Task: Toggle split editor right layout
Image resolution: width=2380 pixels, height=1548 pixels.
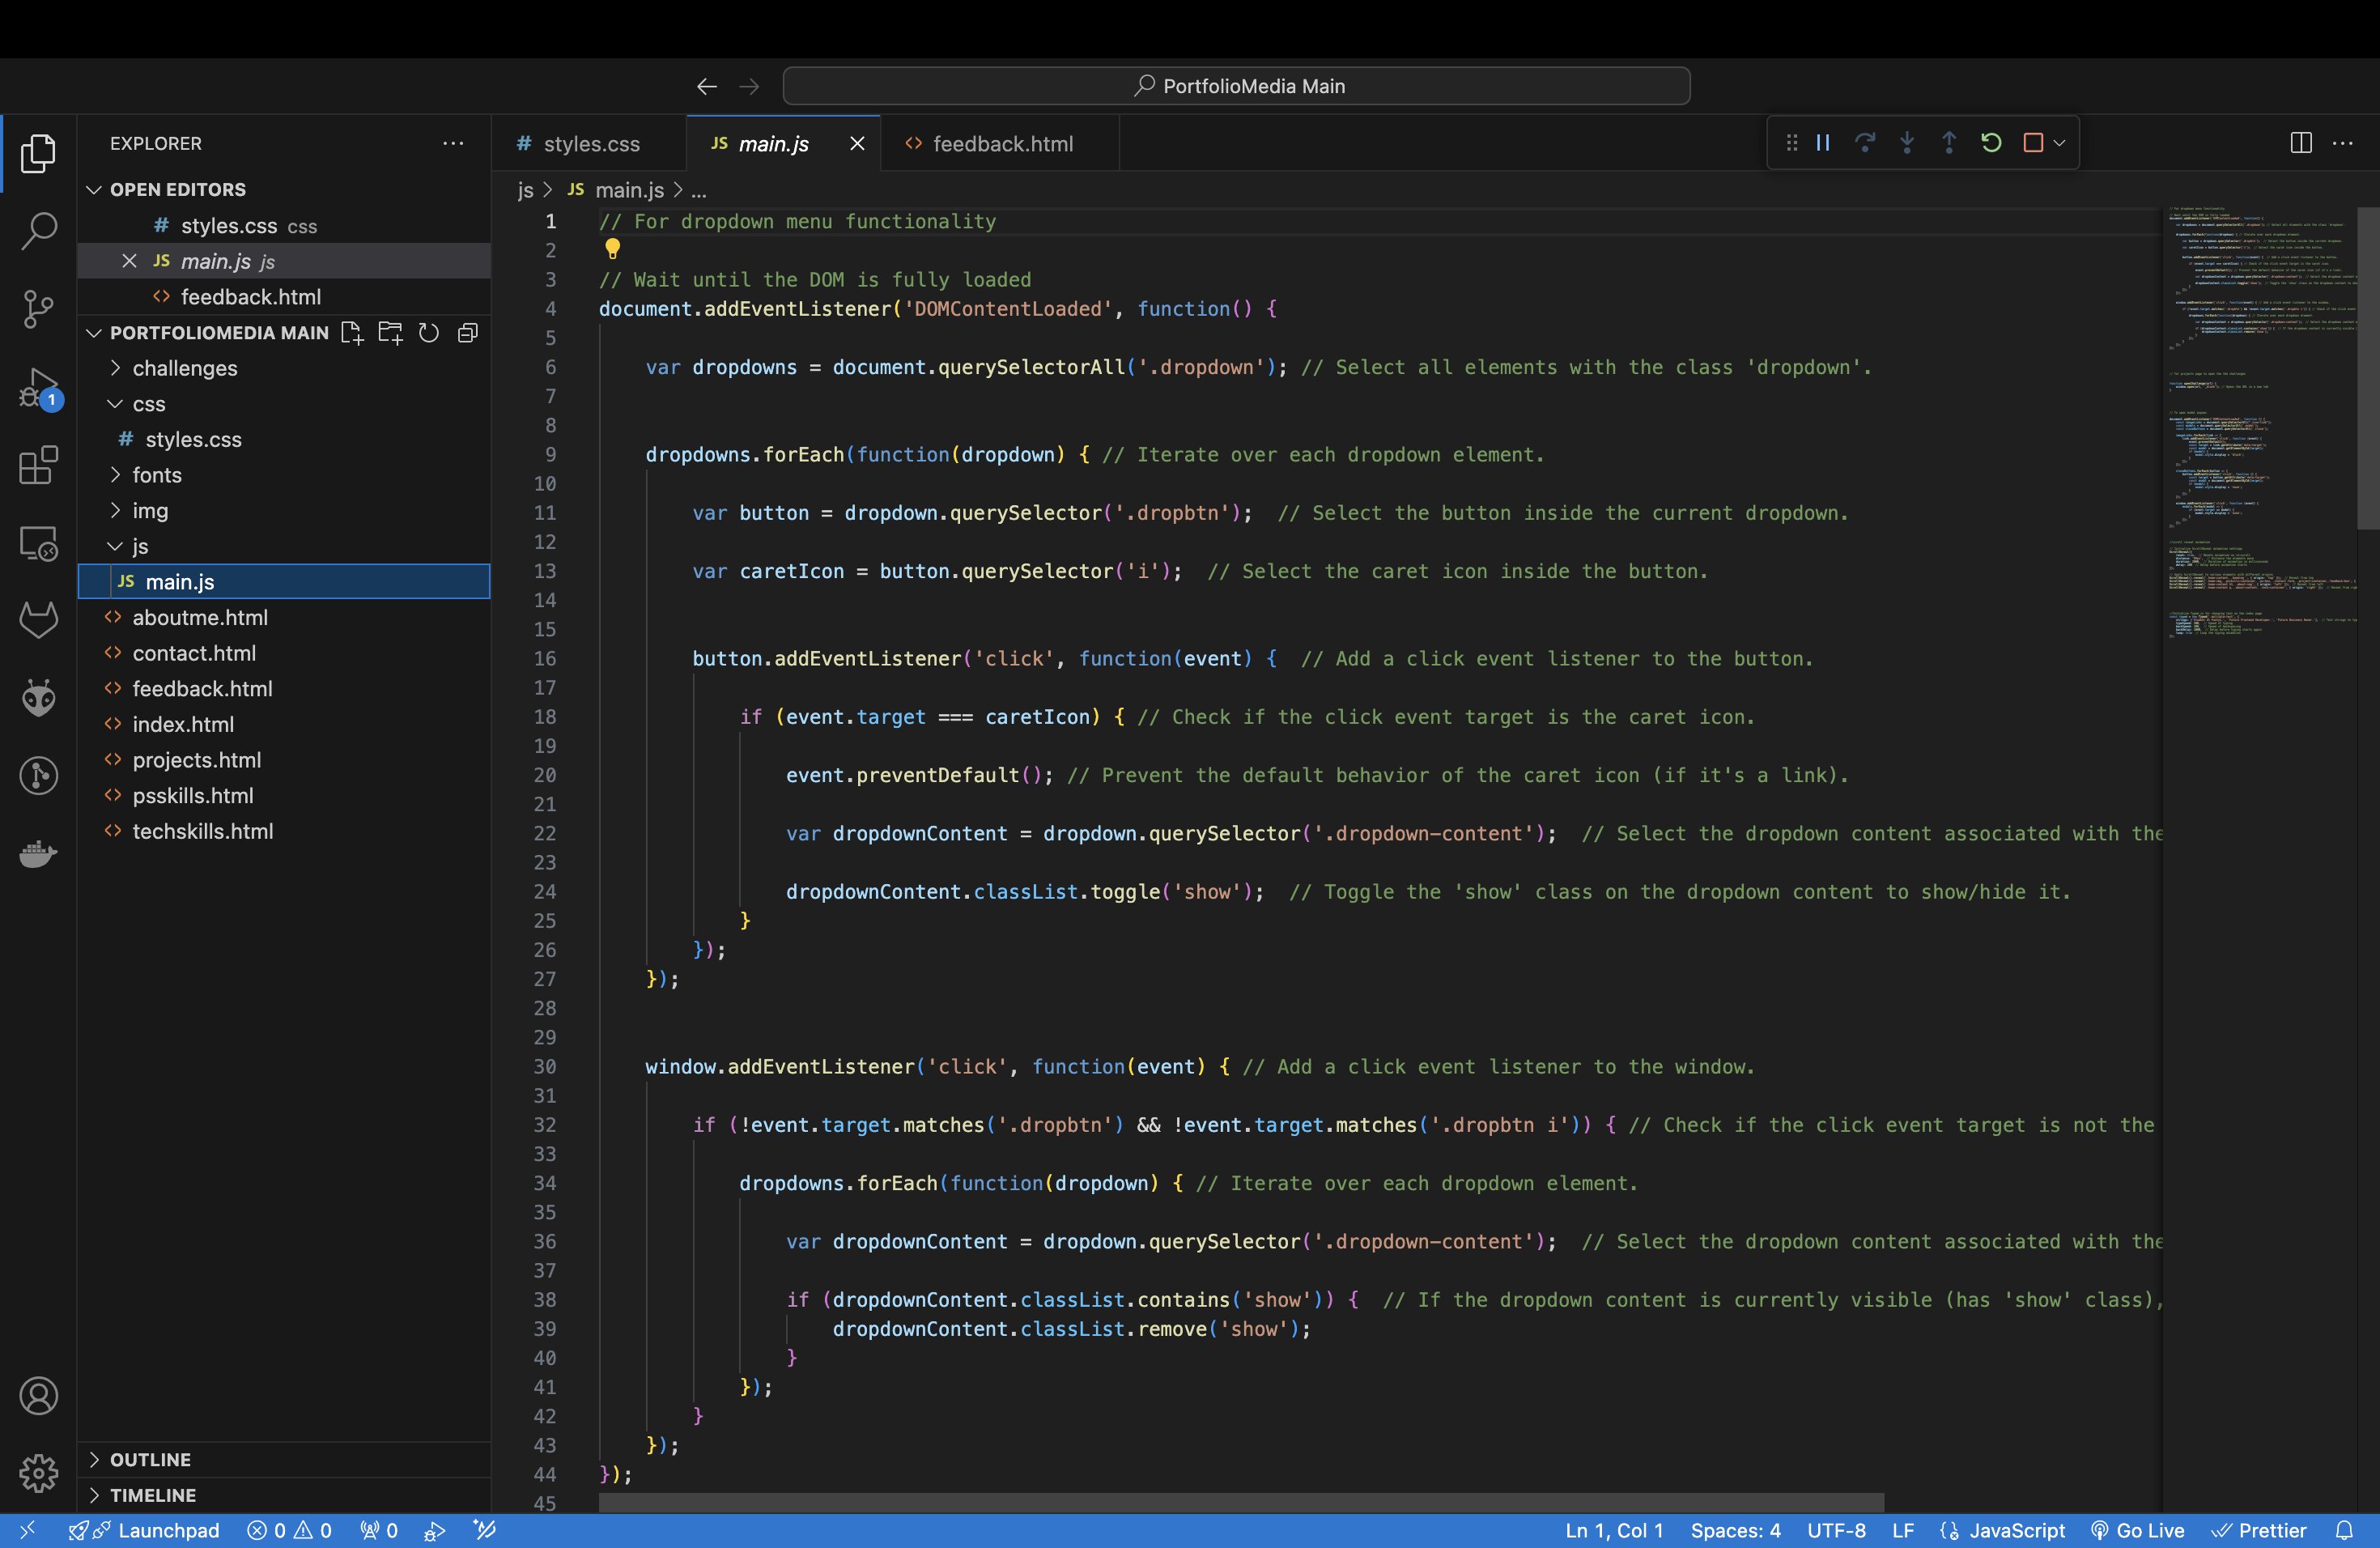Action: pos(2300,143)
